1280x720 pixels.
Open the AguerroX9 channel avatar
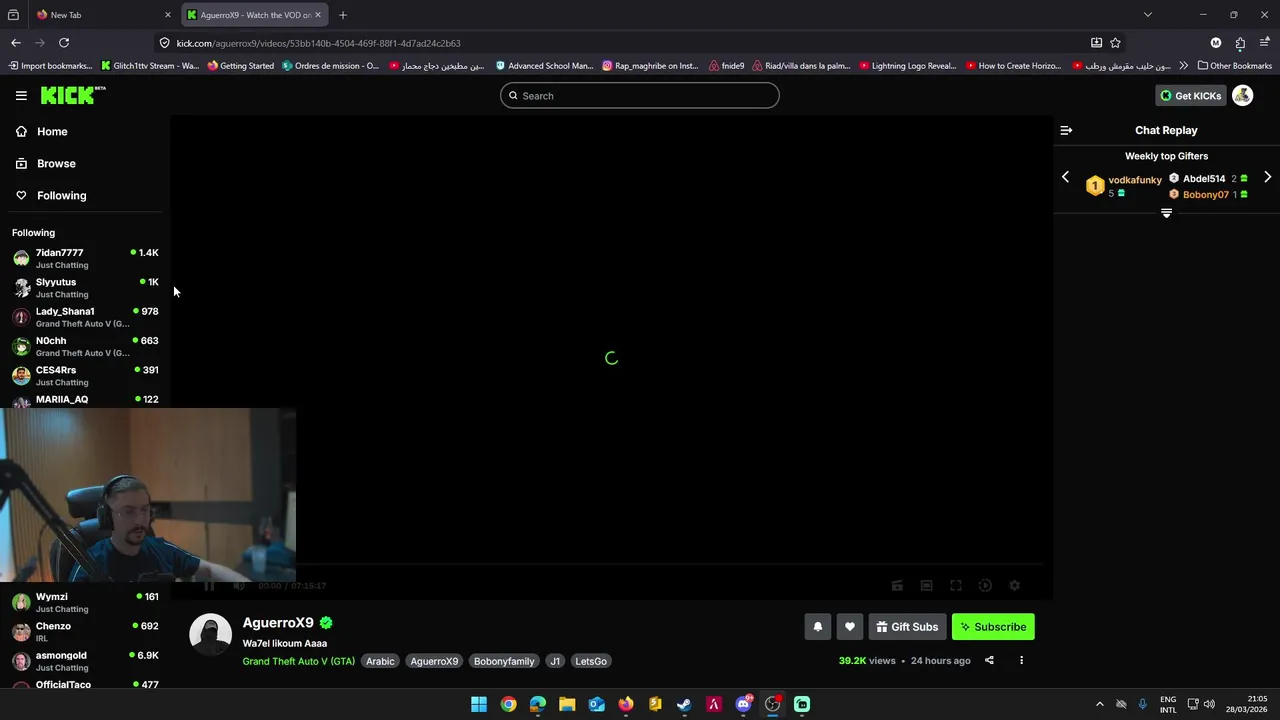pyautogui.click(x=211, y=635)
